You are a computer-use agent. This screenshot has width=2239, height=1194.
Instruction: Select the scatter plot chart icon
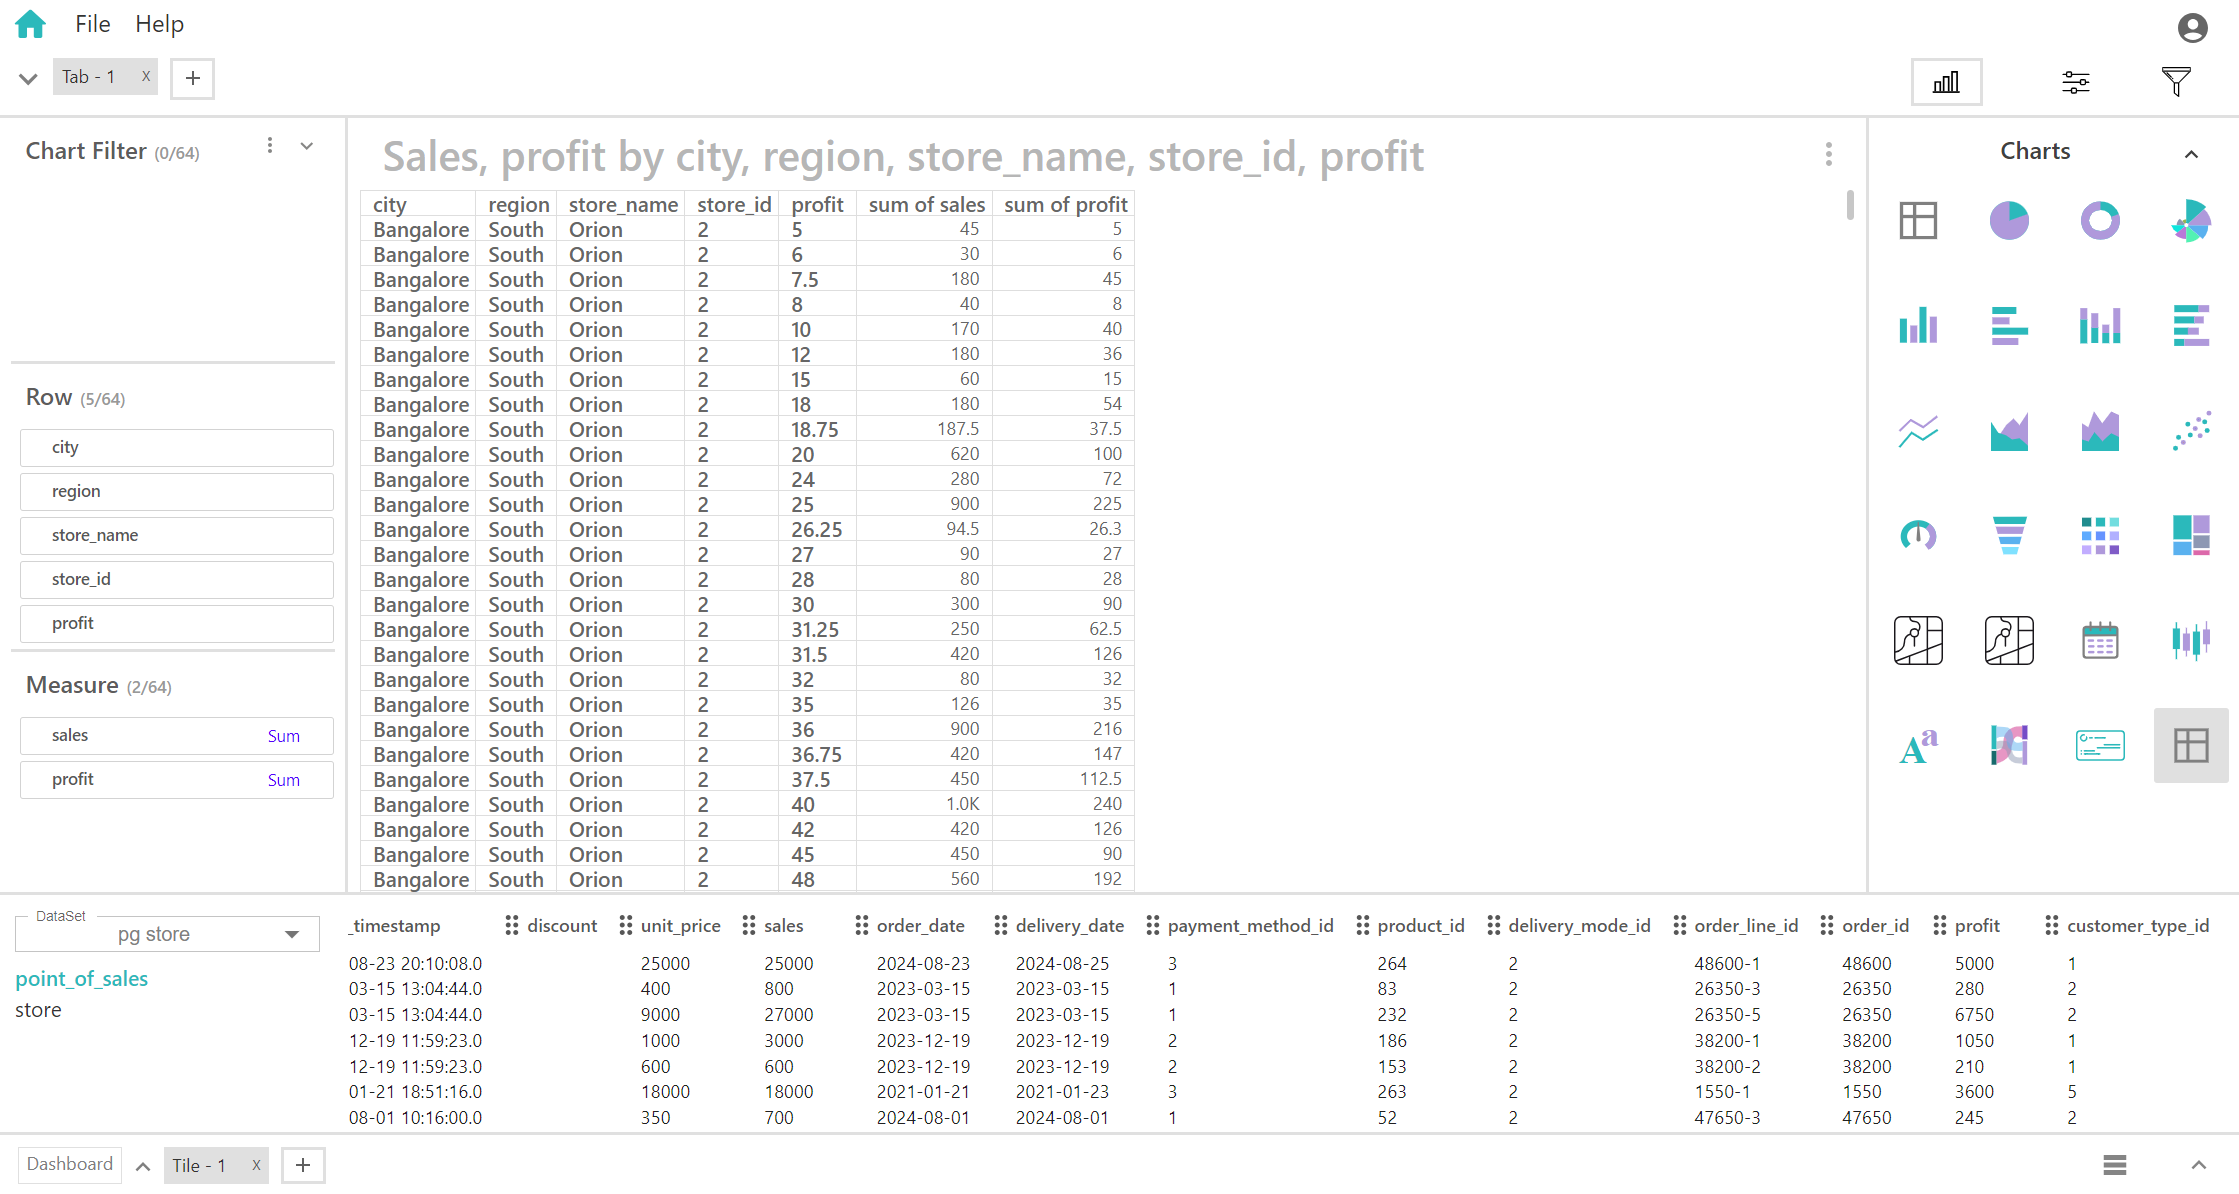point(2191,431)
